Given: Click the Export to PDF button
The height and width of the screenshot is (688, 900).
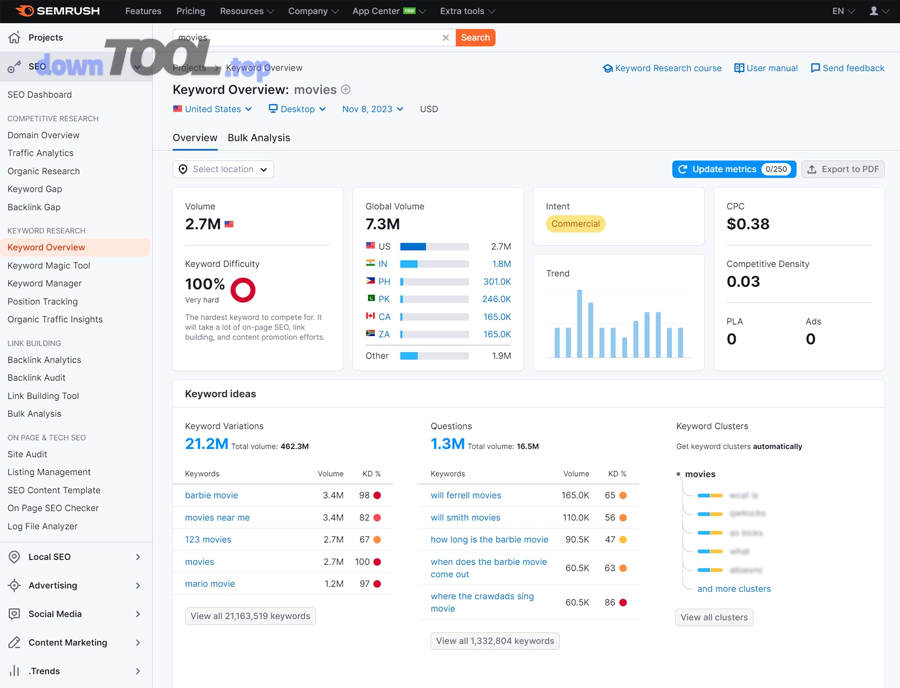Looking at the screenshot, I should click(843, 170).
